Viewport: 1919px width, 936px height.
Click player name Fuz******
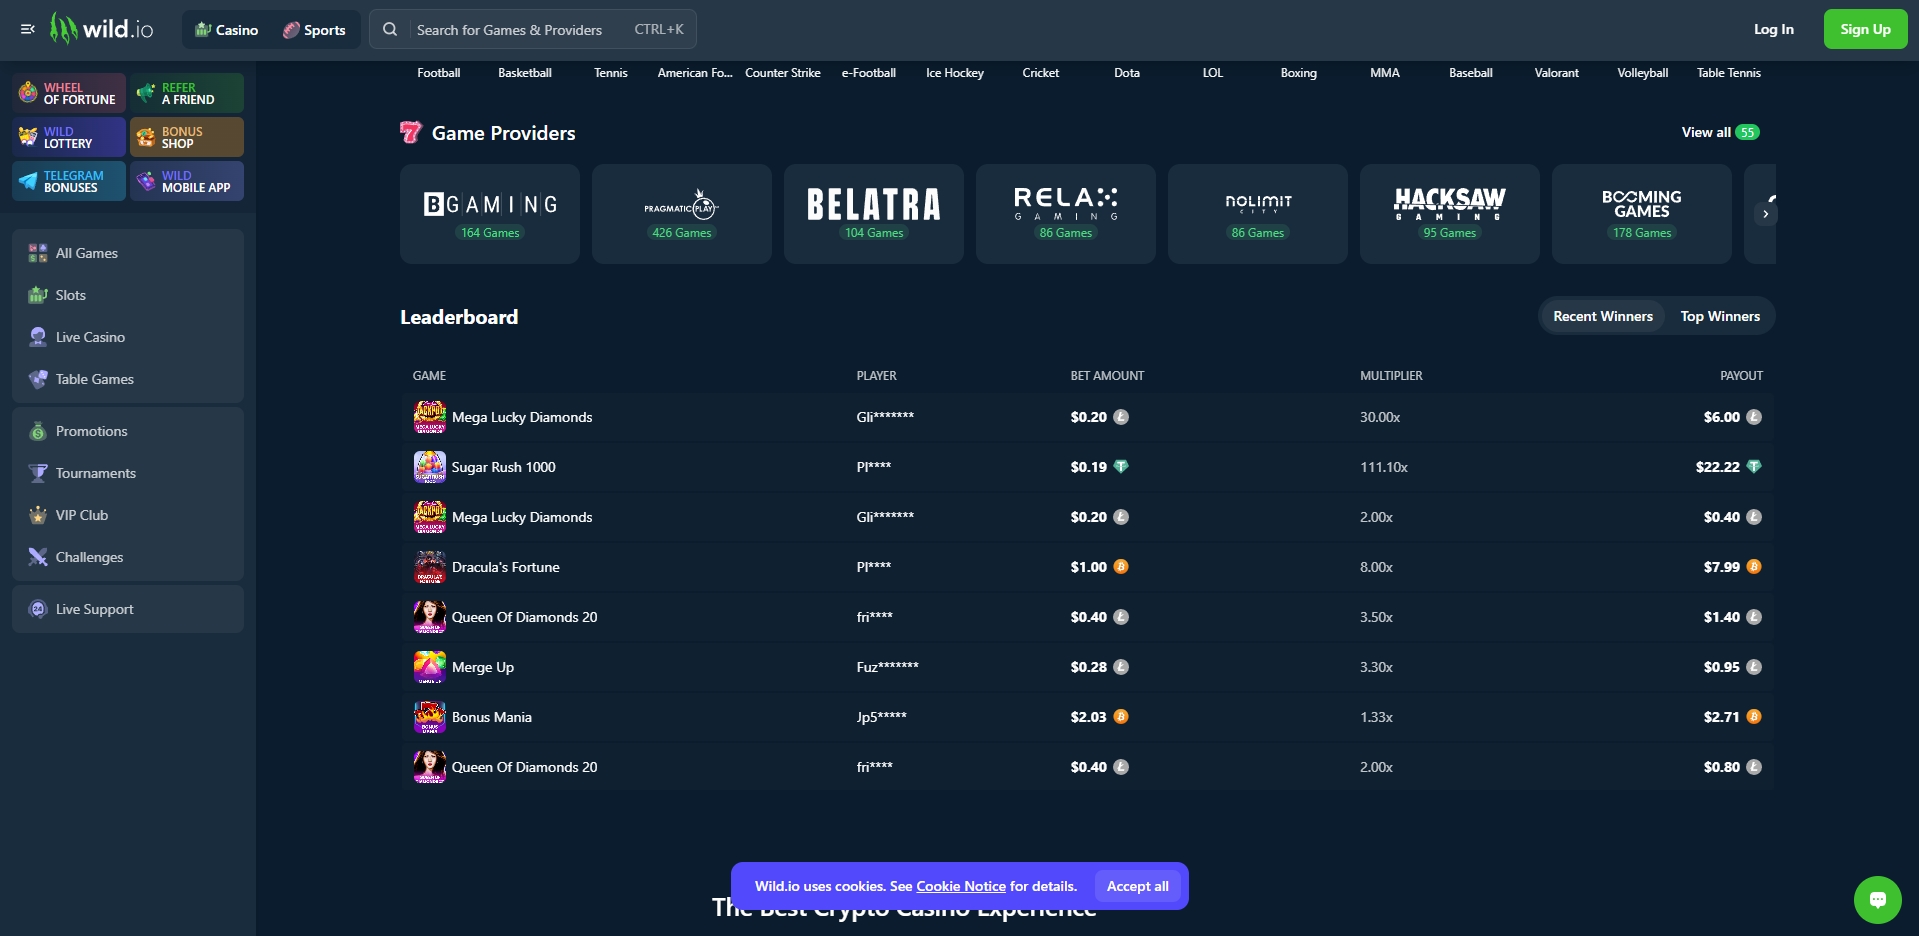(x=887, y=667)
